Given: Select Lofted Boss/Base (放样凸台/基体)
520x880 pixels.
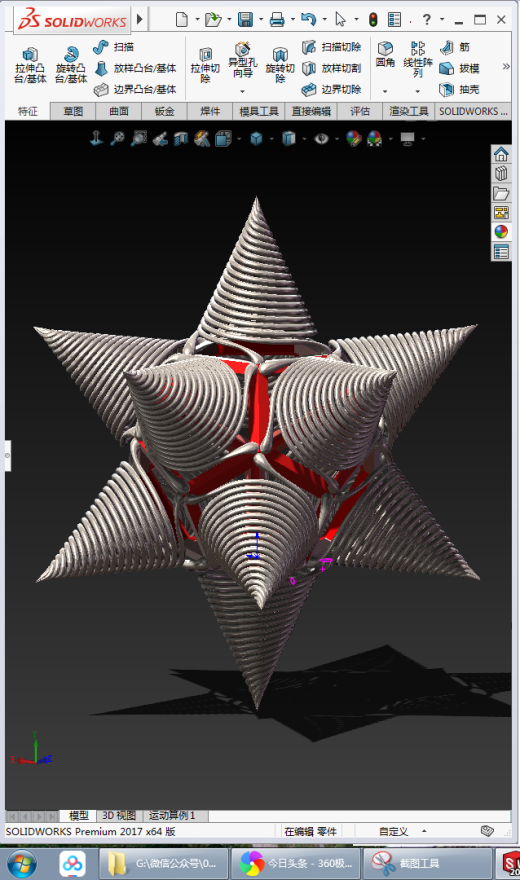Looking at the screenshot, I should tap(135, 68).
